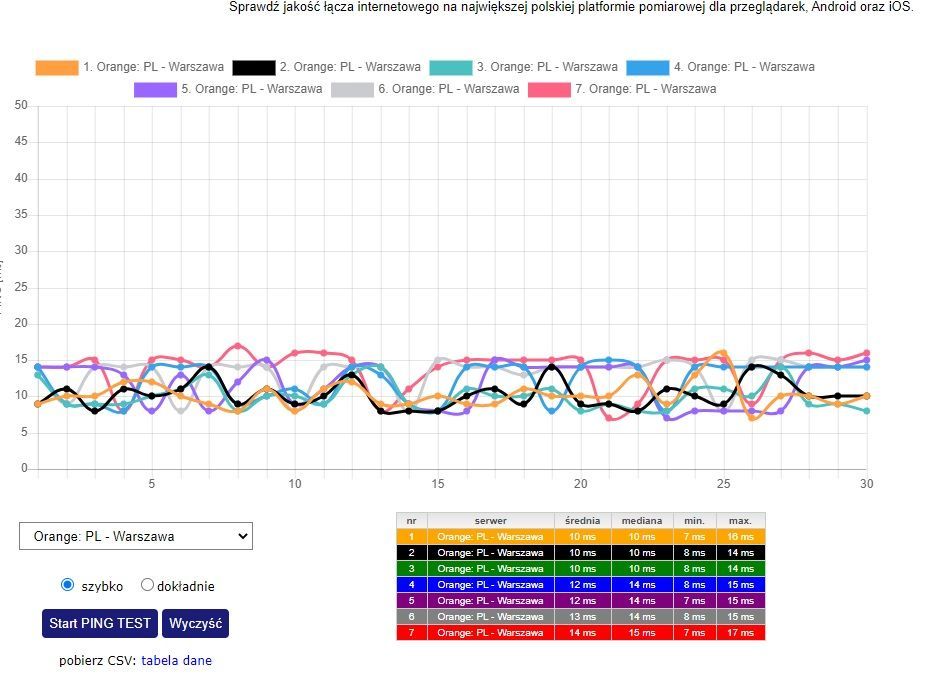Click the 'średnia' column header in table
Viewport: 939px width, 682px height.
pyautogui.click(x=581, y=521)
